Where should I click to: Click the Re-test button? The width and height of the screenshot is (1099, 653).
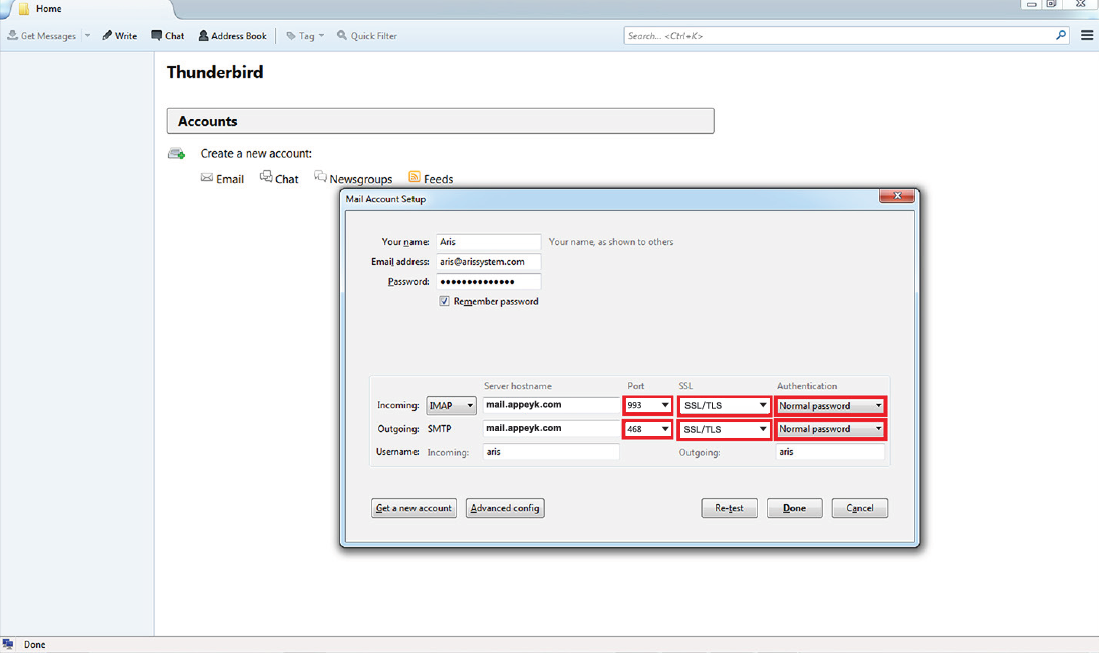tap(730, 508)
